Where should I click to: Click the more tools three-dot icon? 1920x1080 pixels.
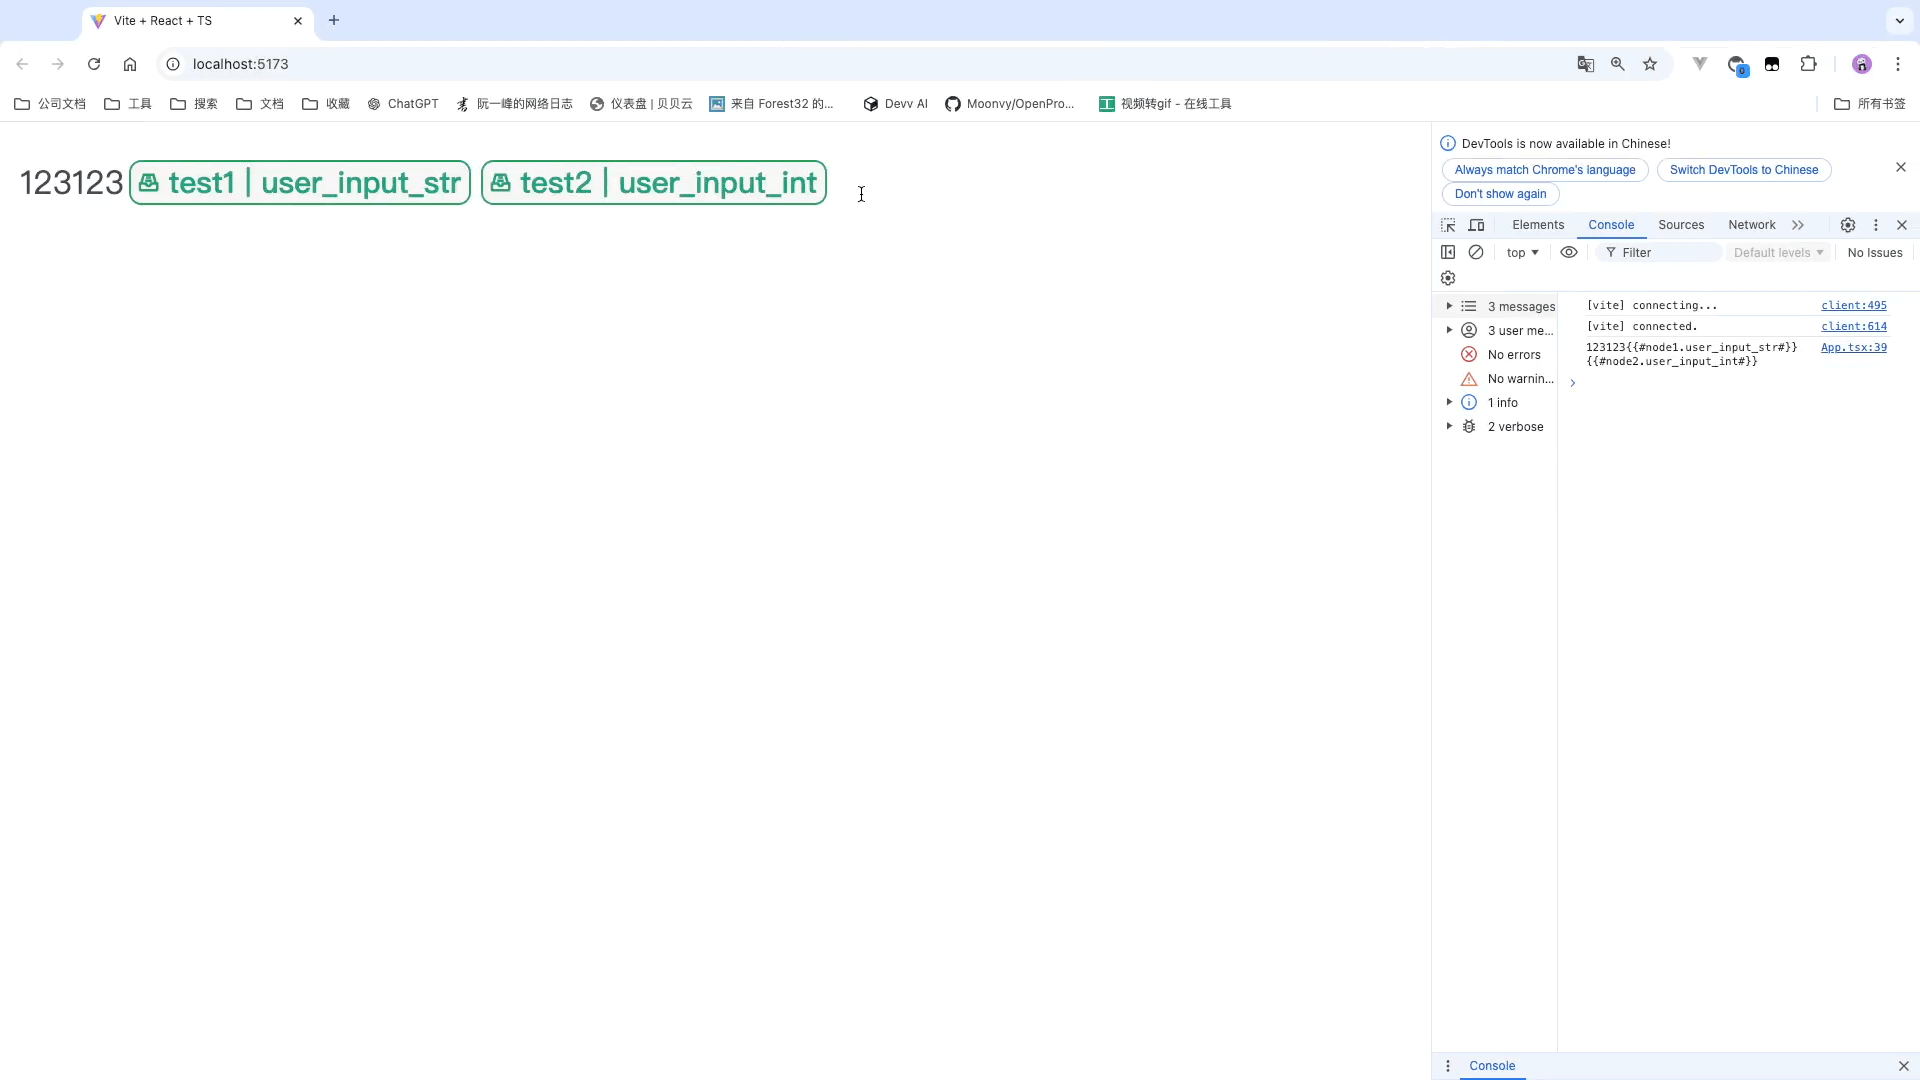tap(1877, 225)
